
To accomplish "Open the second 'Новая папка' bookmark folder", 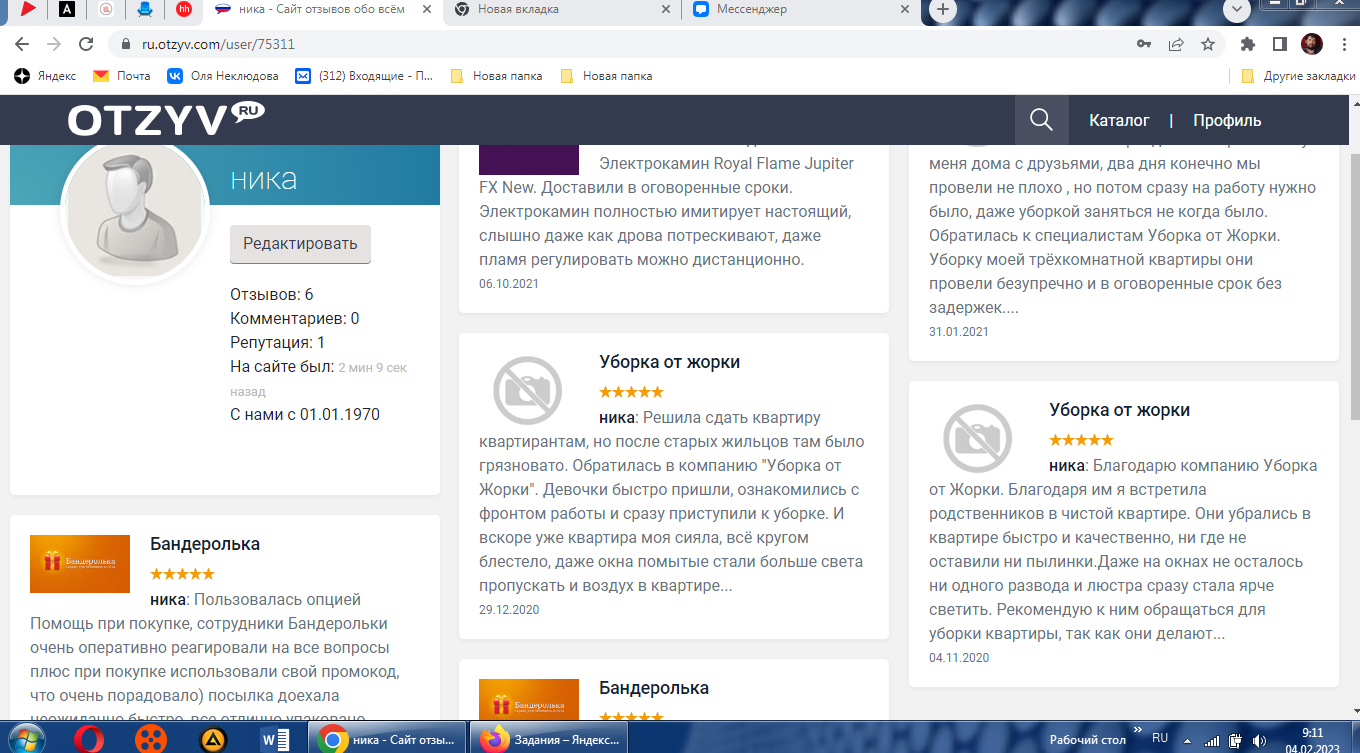I will [x=606, y=76].
